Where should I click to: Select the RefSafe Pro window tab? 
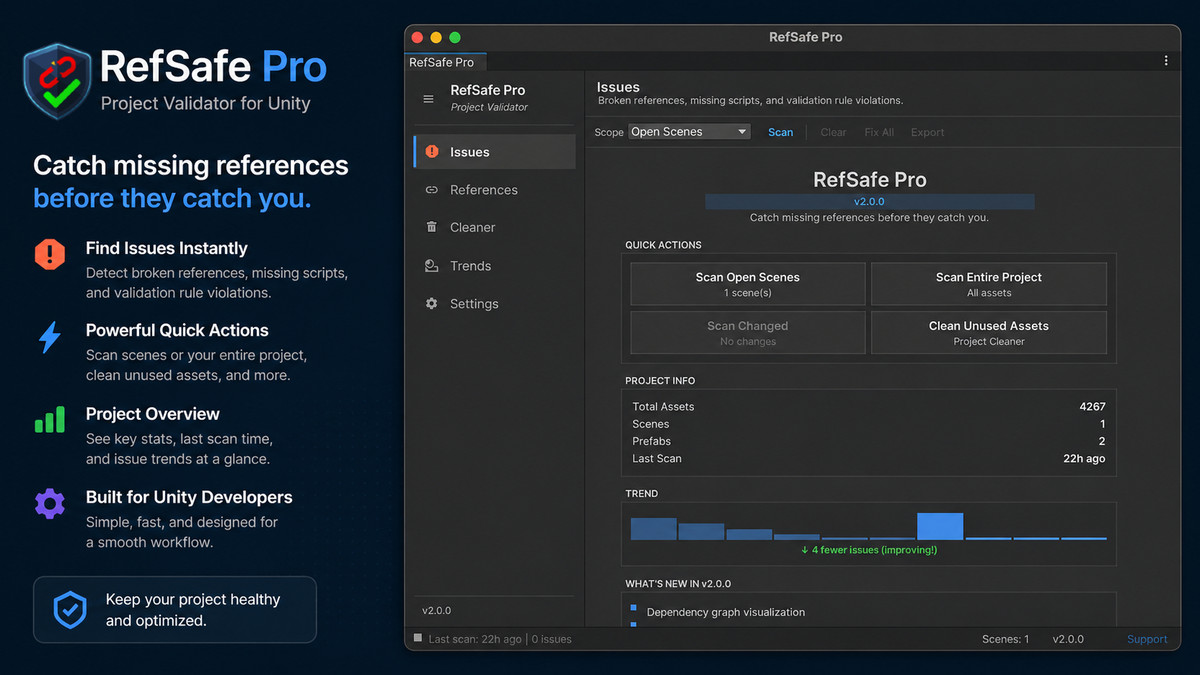point(445,62)
